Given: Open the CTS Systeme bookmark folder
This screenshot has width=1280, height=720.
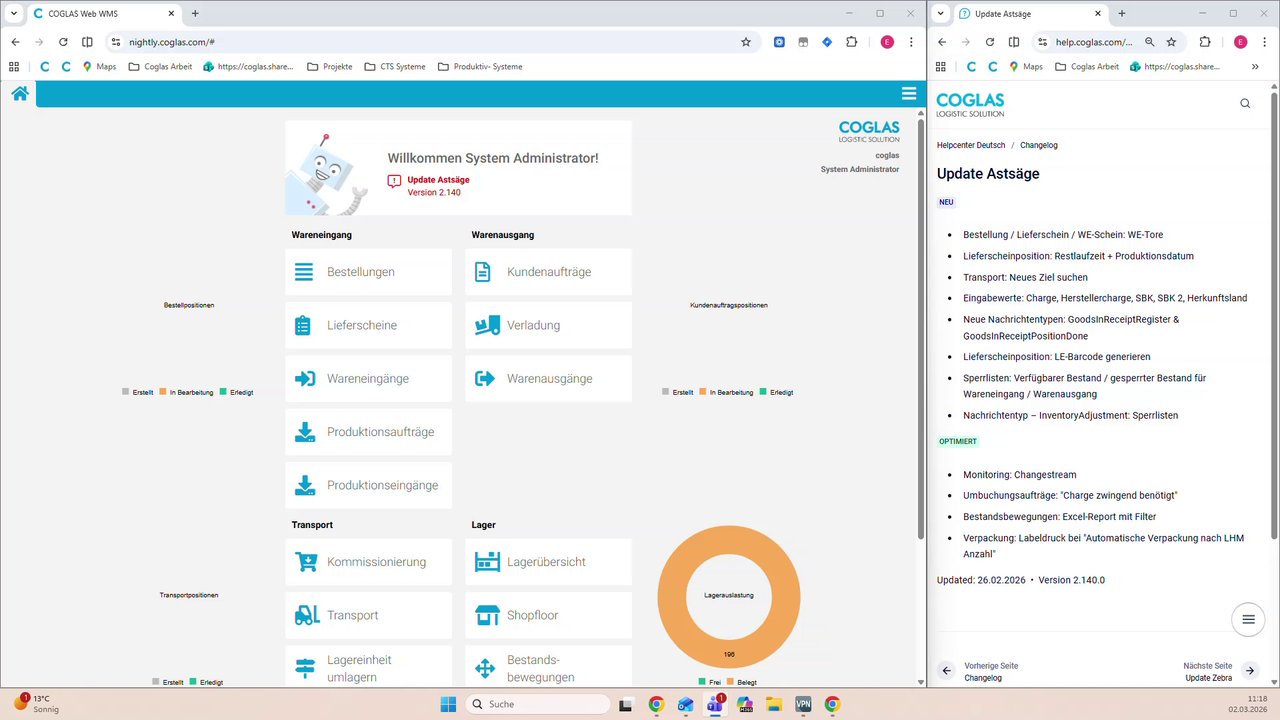Looking at the screenshot, I should click(x=394, y=67).
